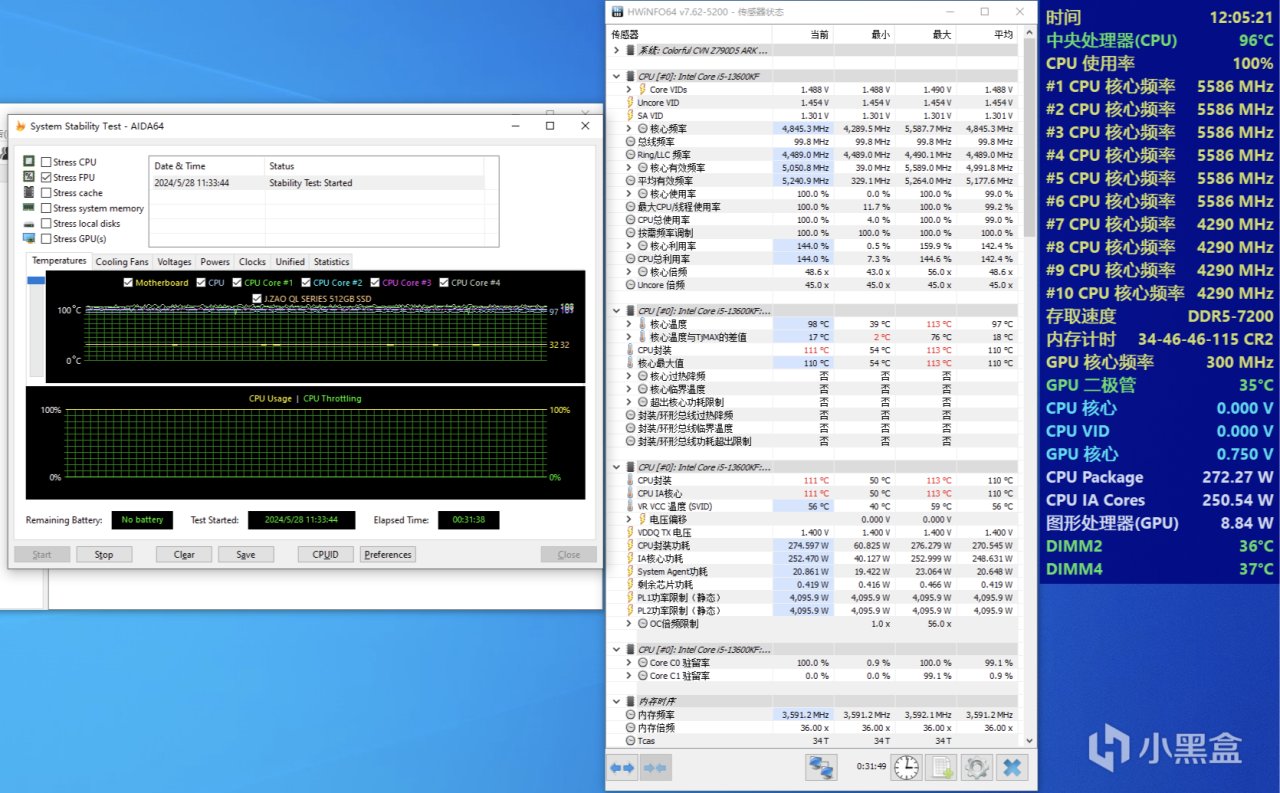The width and height of the screenshot is (1280, 793).
Task: Select the Stability Test: Started log row
Action: coord(316,183)
